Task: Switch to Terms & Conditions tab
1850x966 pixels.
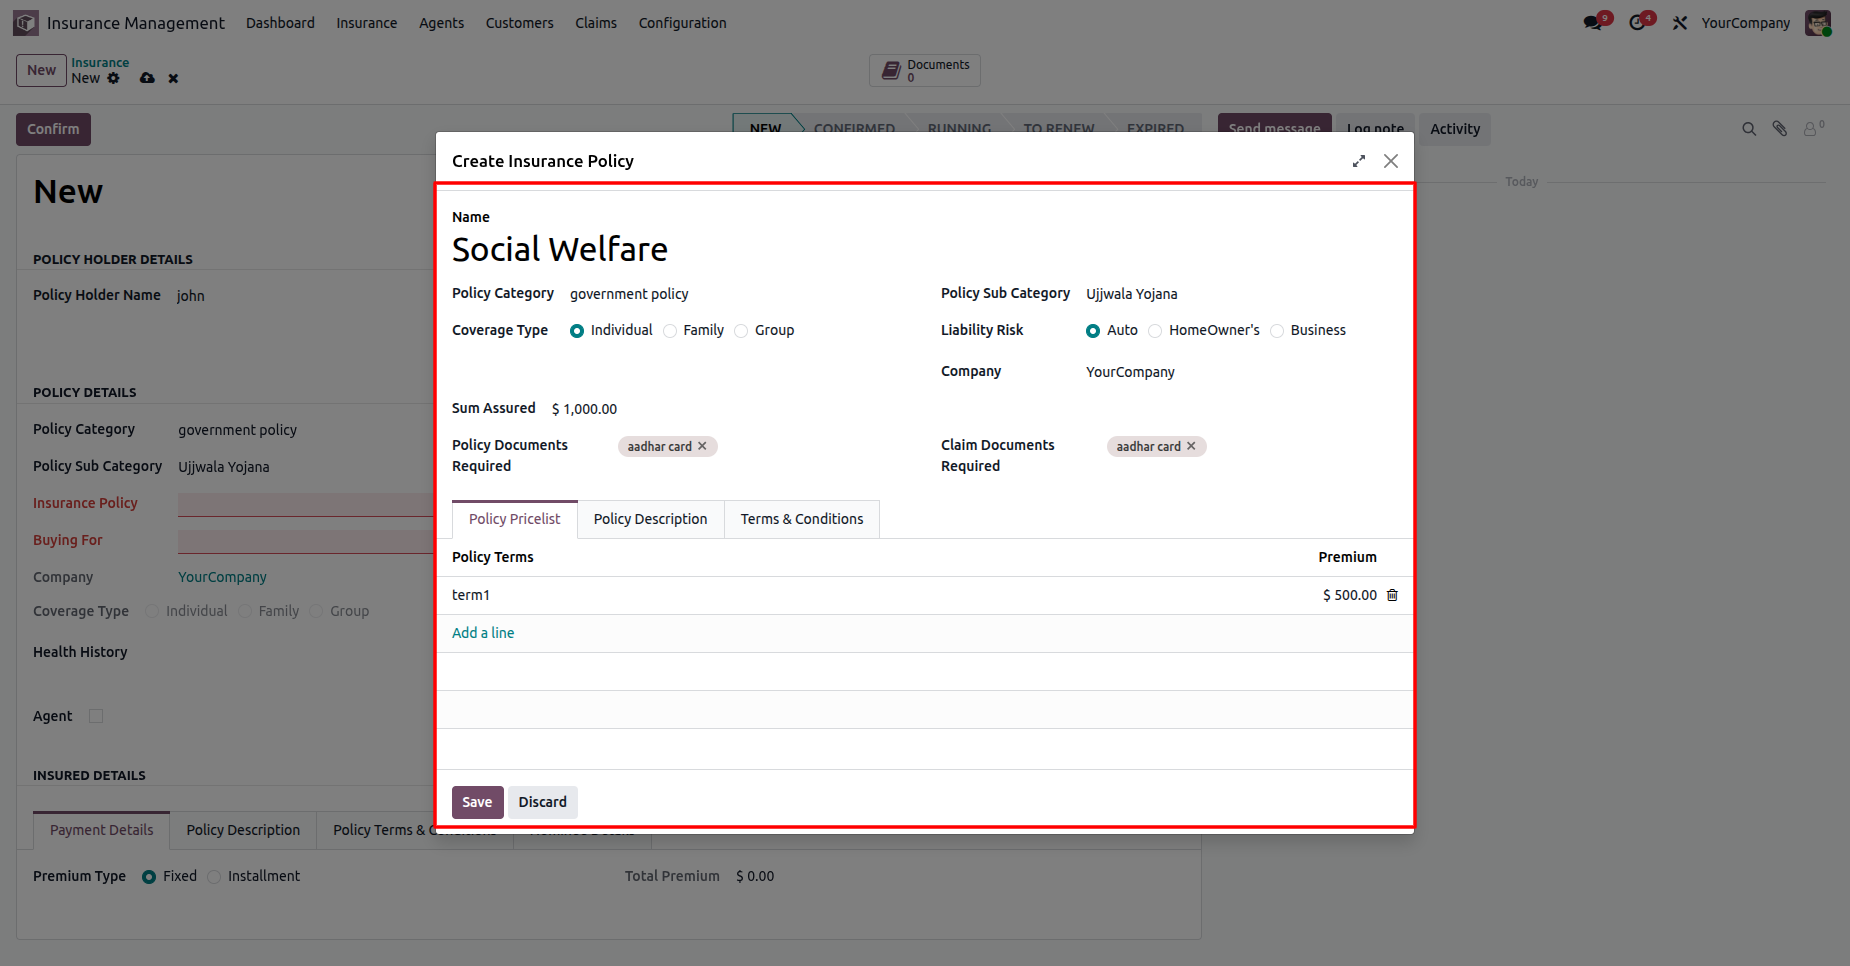Action: point(802,519)
